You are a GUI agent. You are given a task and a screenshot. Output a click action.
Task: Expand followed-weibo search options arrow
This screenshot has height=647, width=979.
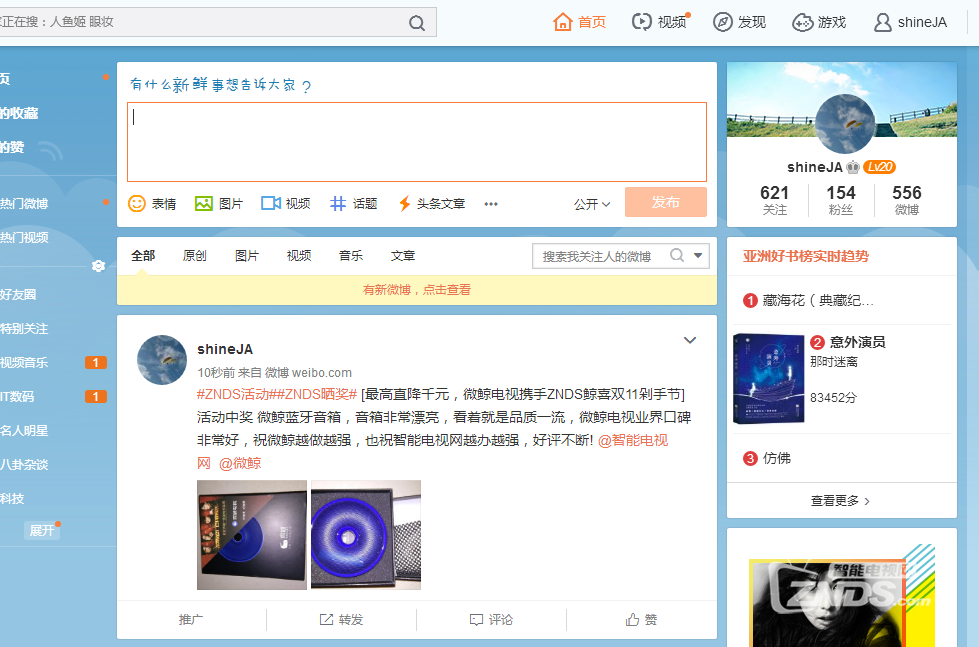point(698,255)
